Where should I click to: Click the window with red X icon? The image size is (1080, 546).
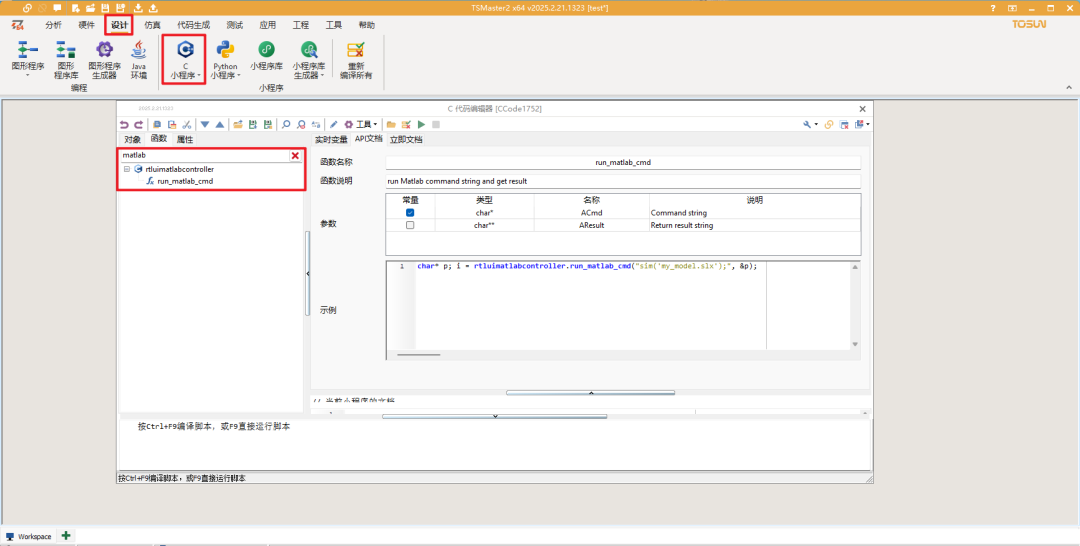click(844, 125)
